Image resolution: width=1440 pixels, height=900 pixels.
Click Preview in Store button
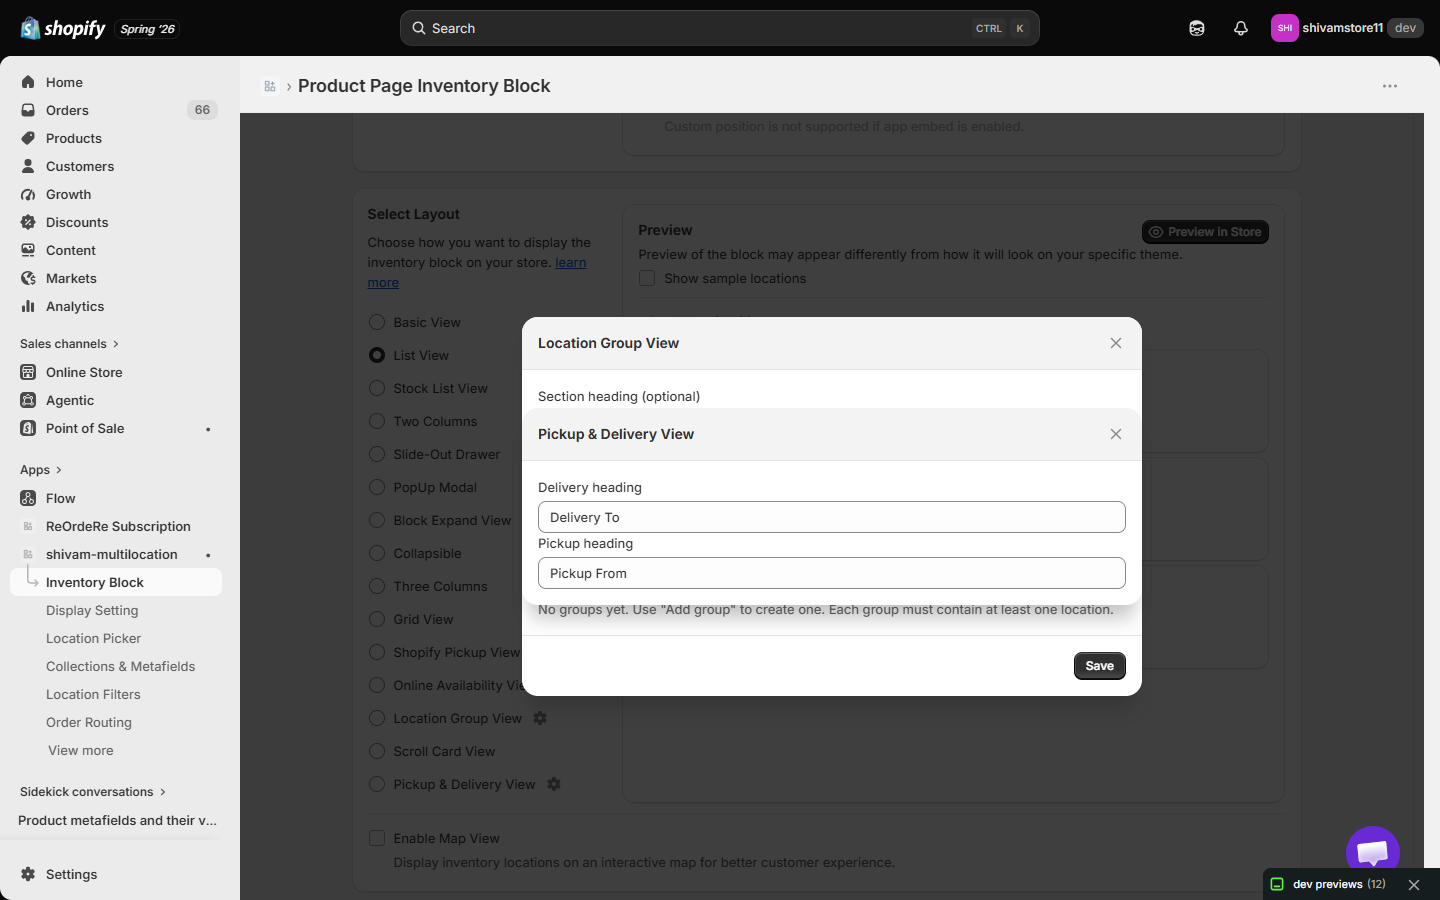click(1205, 232)
